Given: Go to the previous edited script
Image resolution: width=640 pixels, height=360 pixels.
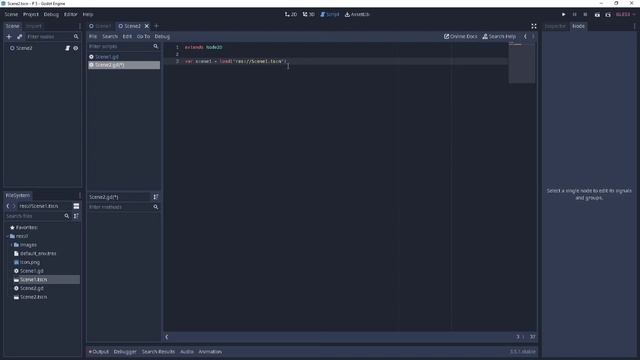Looking at the screenshot, I should click(525, 36).
